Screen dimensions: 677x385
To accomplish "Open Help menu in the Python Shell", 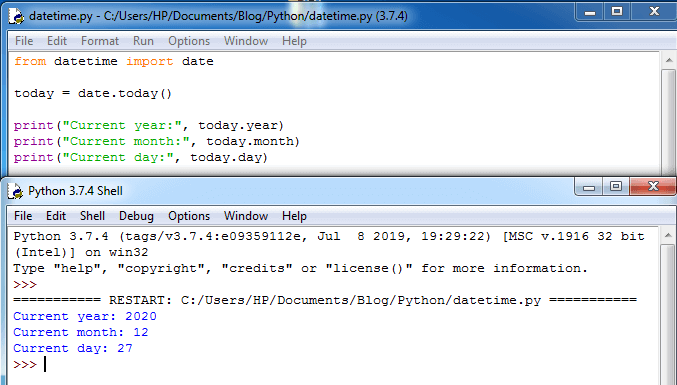I will click(294, 216).
